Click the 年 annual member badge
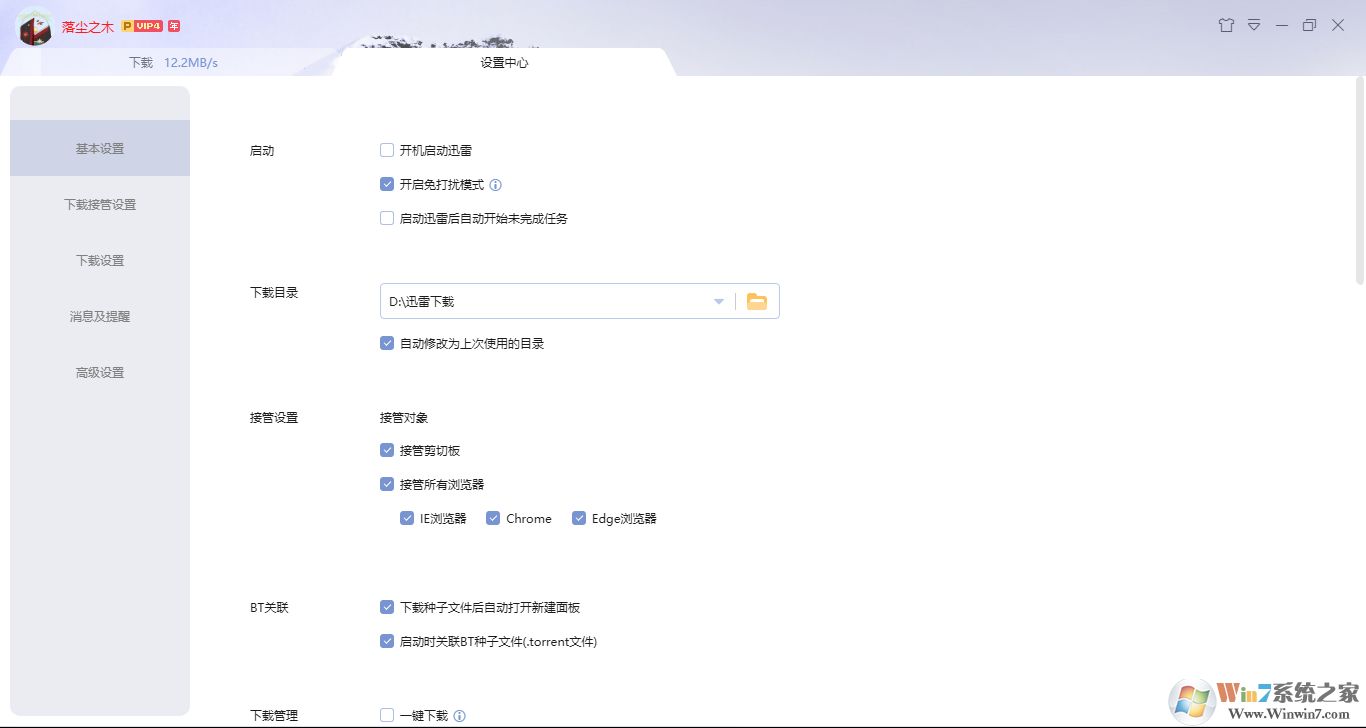1366x728 pixels. (174, 25)
